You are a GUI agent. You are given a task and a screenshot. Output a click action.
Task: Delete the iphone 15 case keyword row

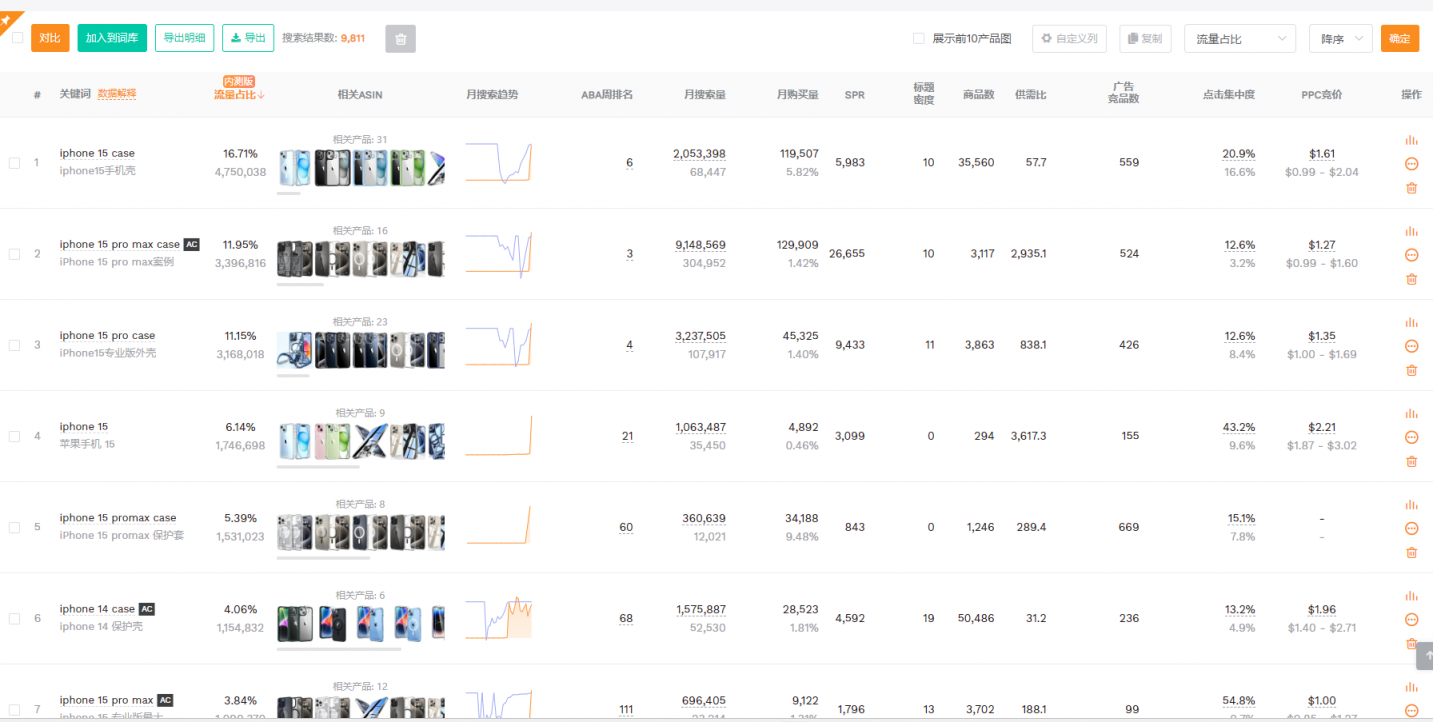[x=1411, y=188]
